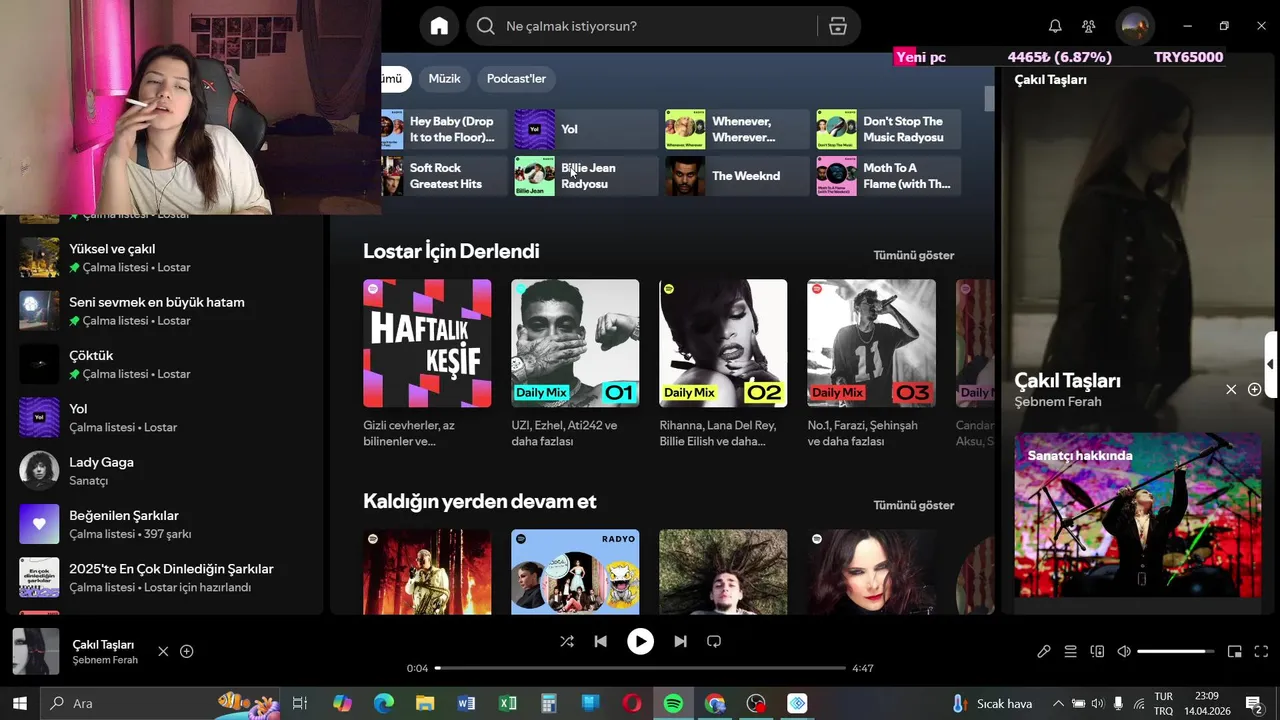Open connect-to-device icon
The image size is (1280, 720).
tap(1097, 651)
